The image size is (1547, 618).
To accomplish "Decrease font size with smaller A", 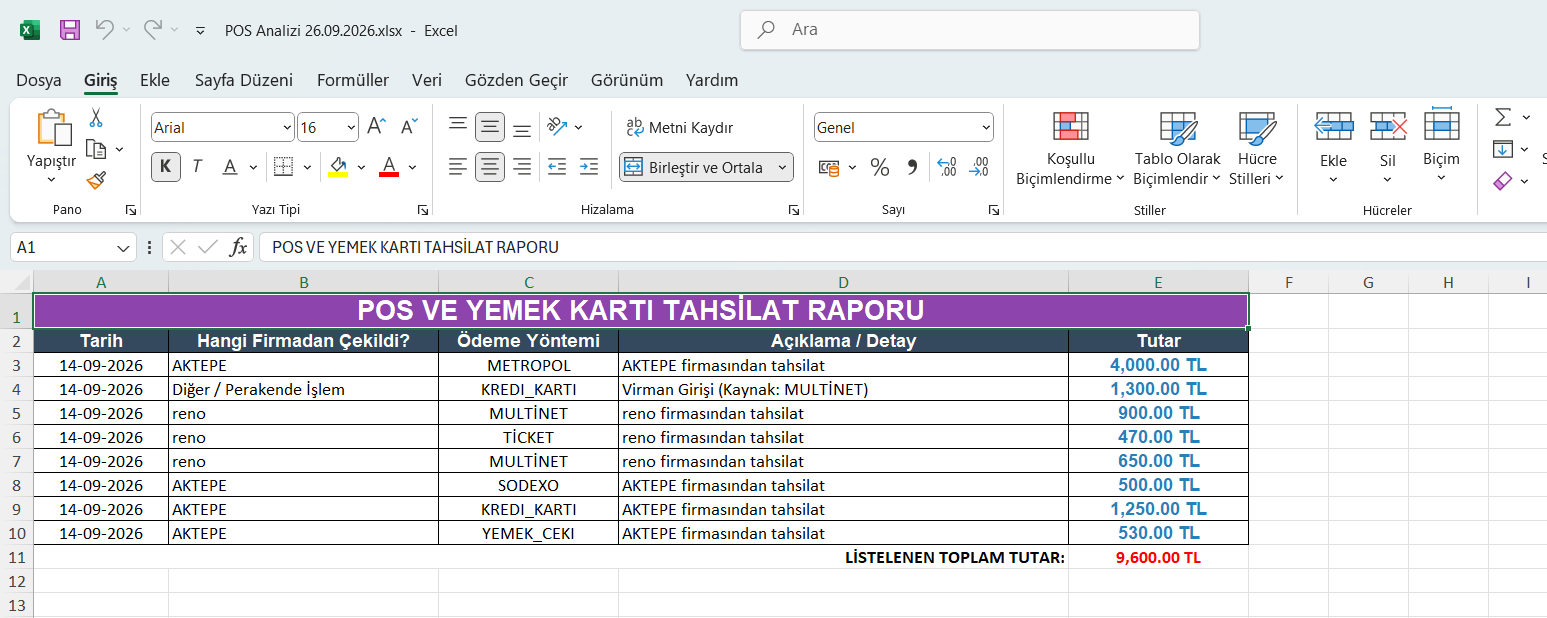I will pyautogui.click(x=410, y=127).
